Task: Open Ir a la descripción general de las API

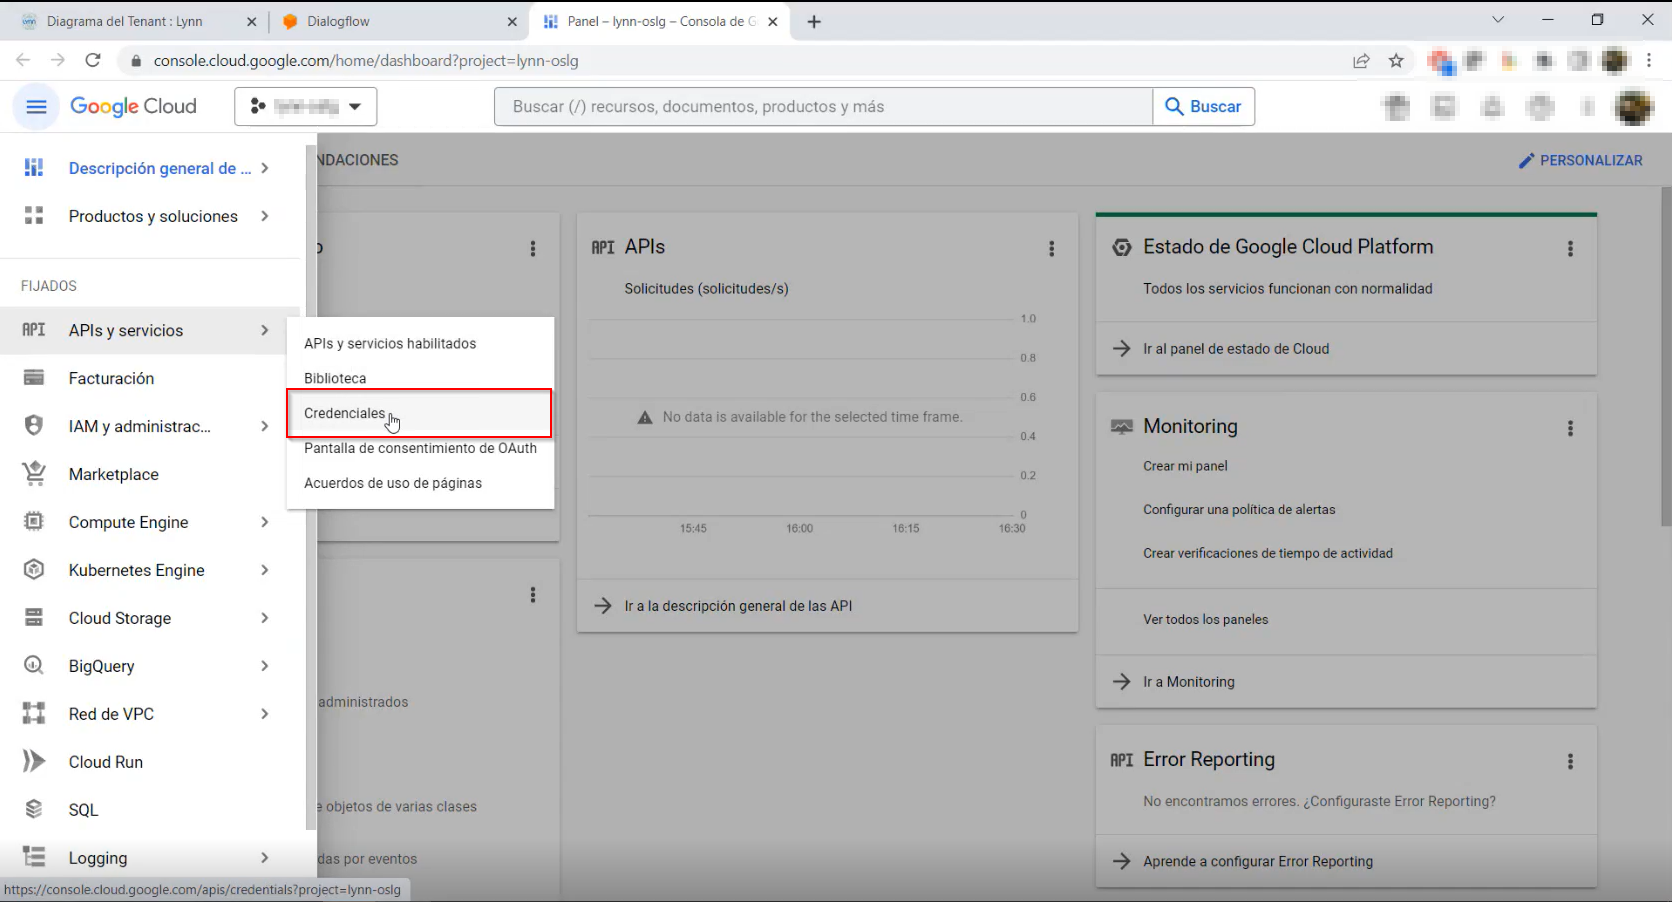Action: (738, 606)
